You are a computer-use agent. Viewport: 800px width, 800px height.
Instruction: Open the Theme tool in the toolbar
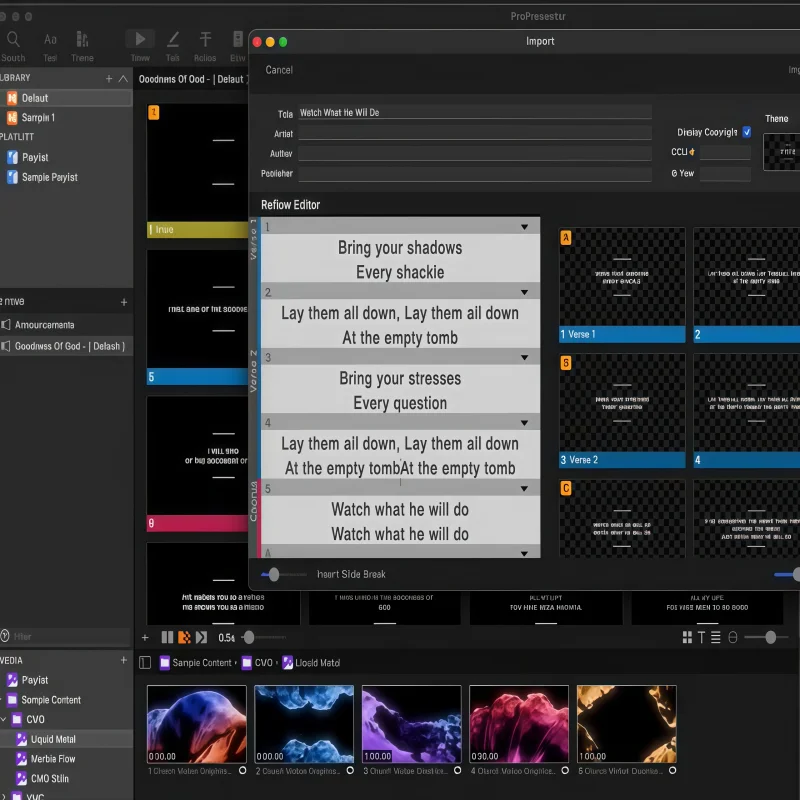pyautogui.click(x=82, y=40)
